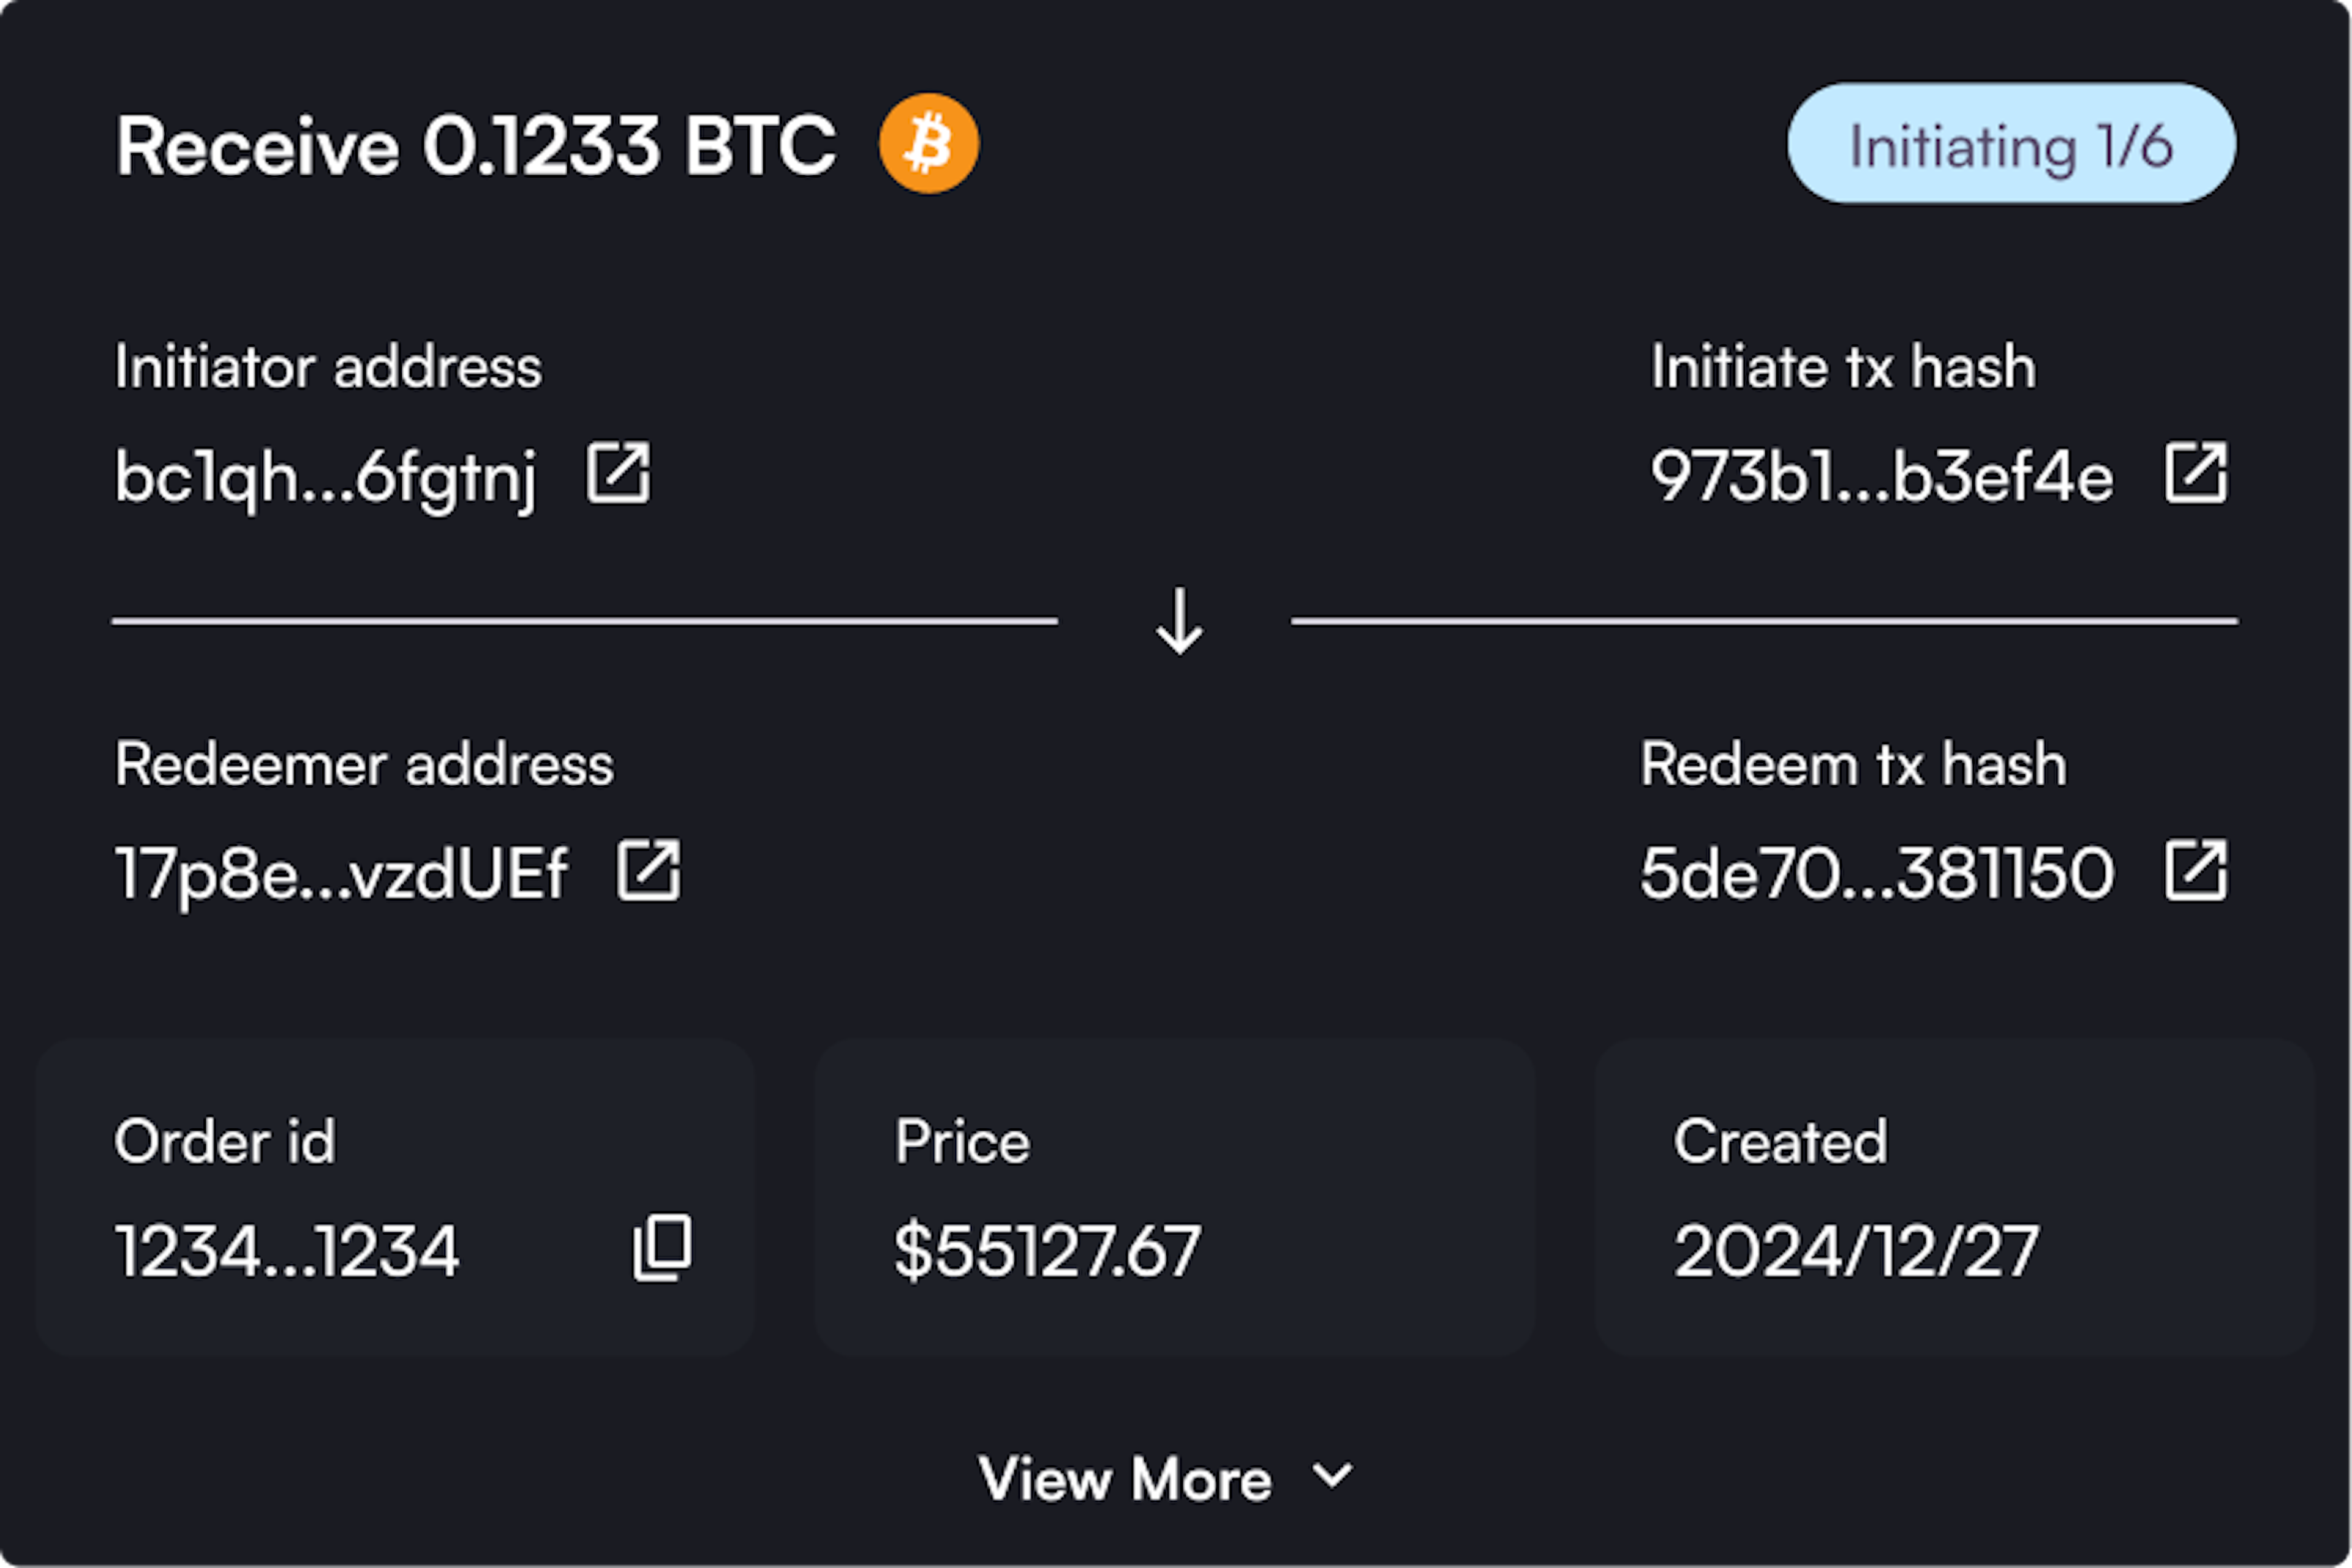Click the Price card label
2352x1568 pixels.
[962, 1141]
